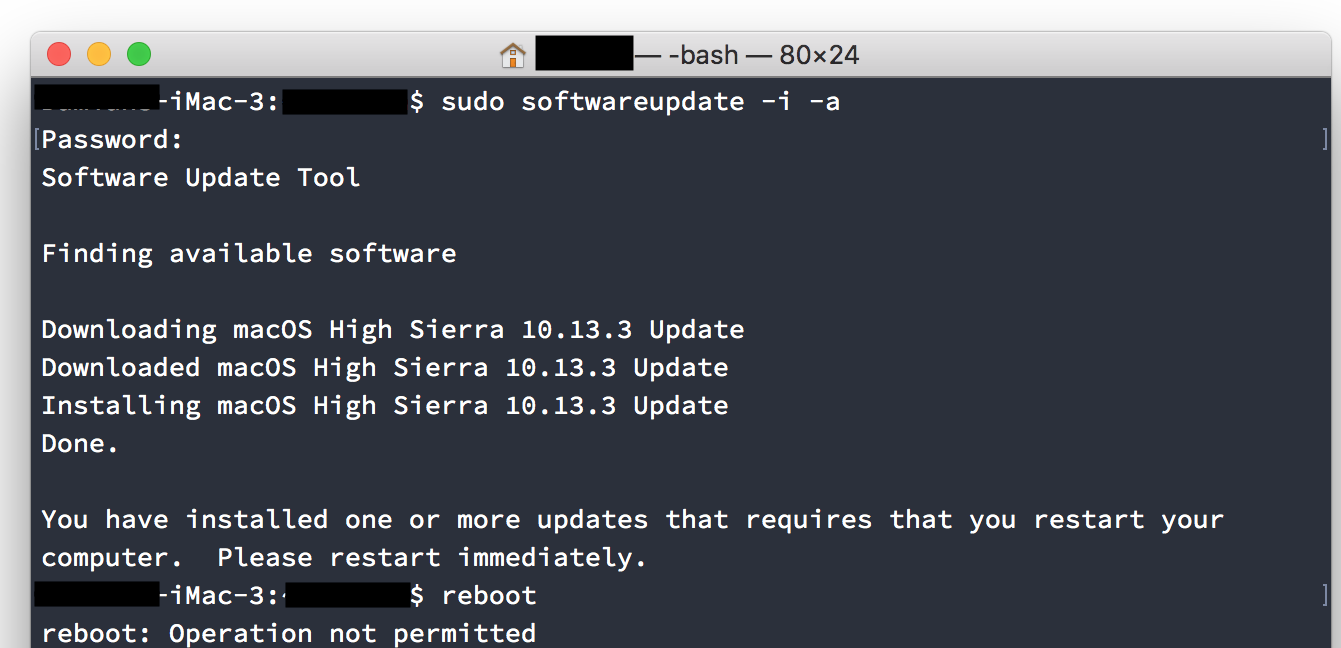1341x648 pixels.
Task: Click the "Done." output text
Action: [x=81, y=443]
